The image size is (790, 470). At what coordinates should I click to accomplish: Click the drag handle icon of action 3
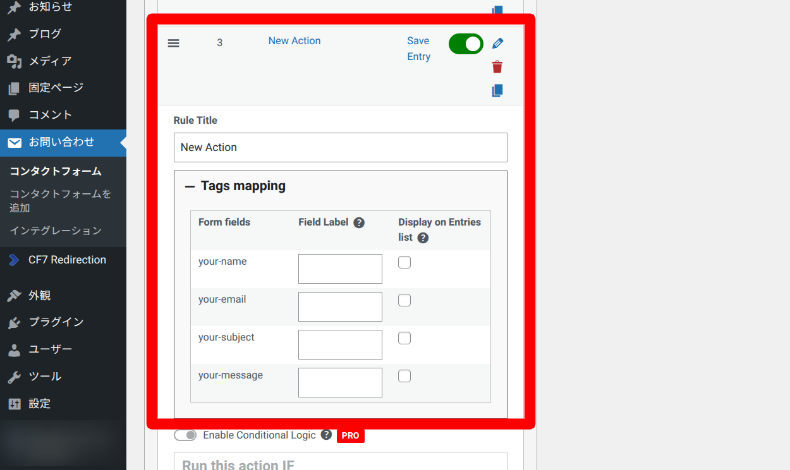173,43
